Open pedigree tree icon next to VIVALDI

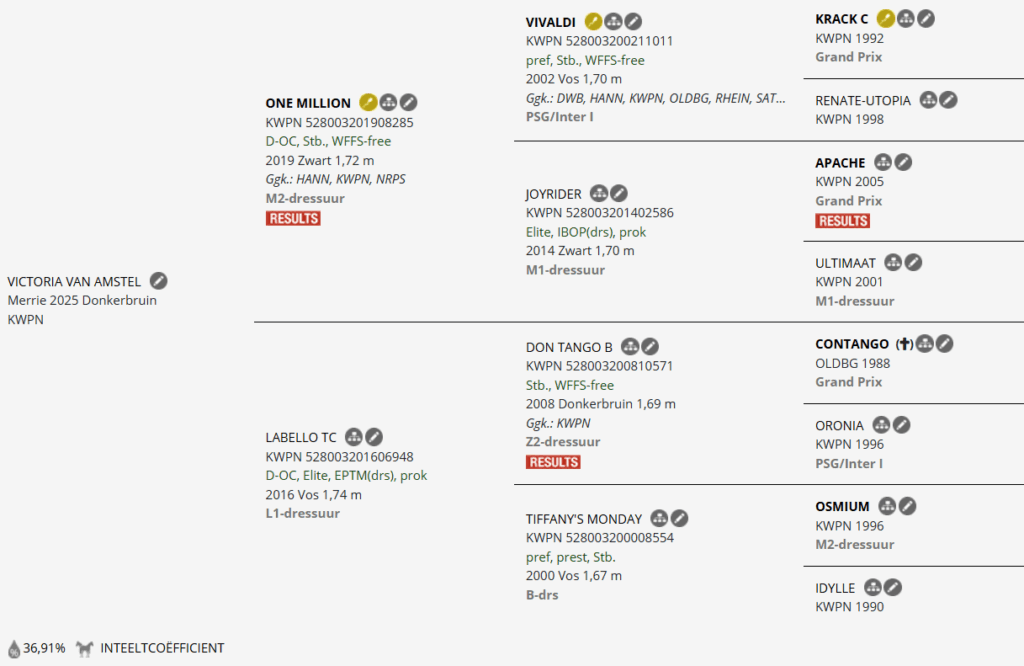click(x=613, y=21)
